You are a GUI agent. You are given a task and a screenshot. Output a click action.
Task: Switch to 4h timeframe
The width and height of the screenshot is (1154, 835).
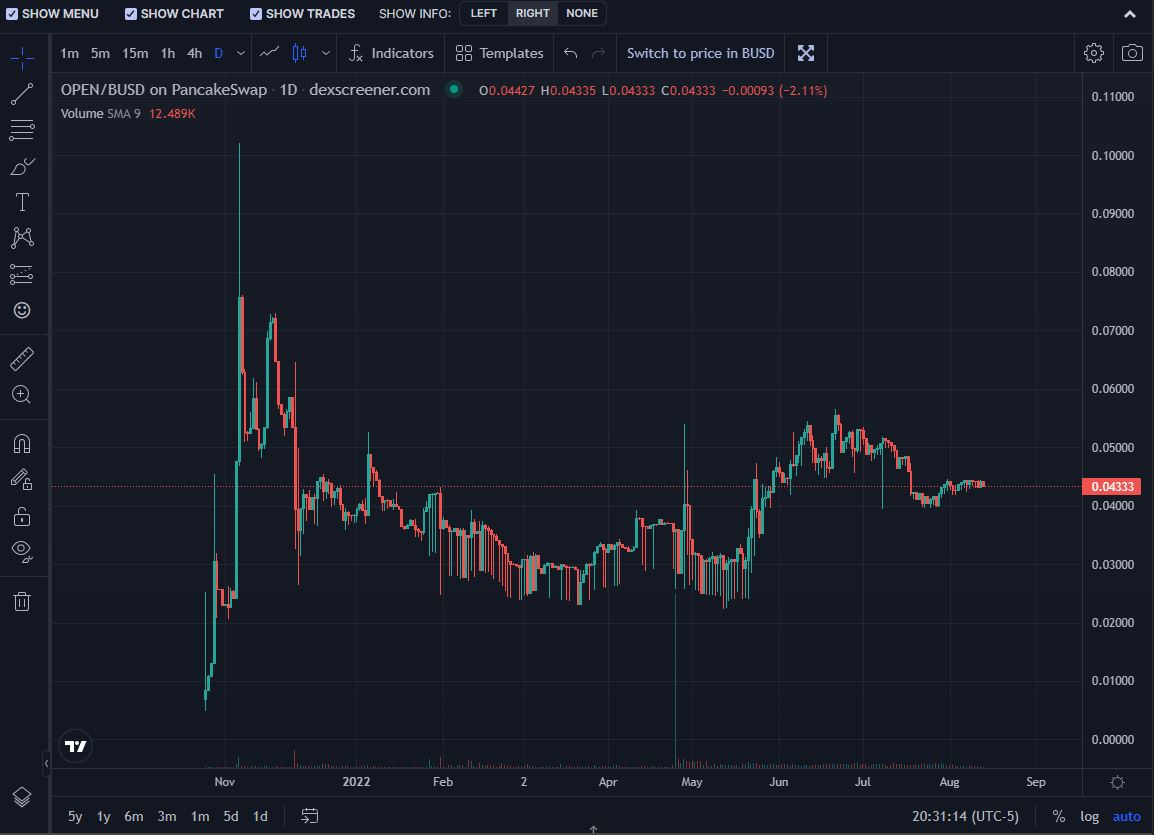pyautogui.click(x=194, y=53)
